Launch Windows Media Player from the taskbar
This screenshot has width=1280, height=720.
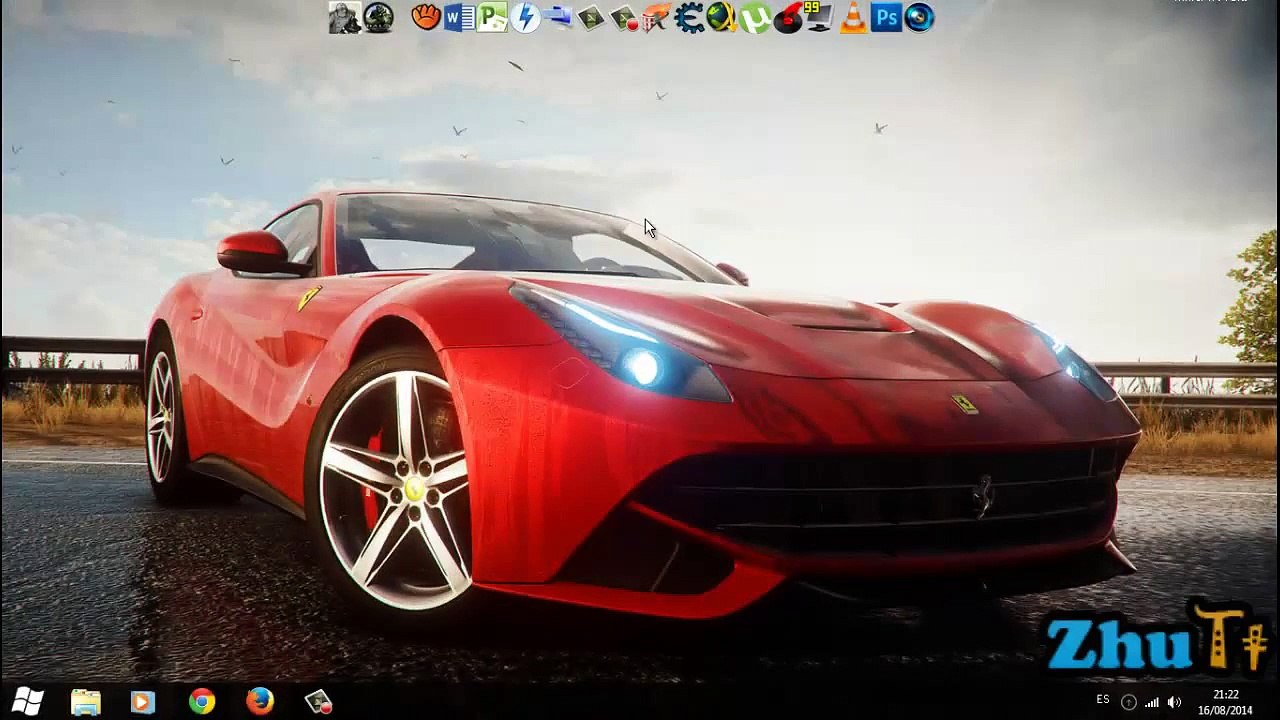[143, 702]
